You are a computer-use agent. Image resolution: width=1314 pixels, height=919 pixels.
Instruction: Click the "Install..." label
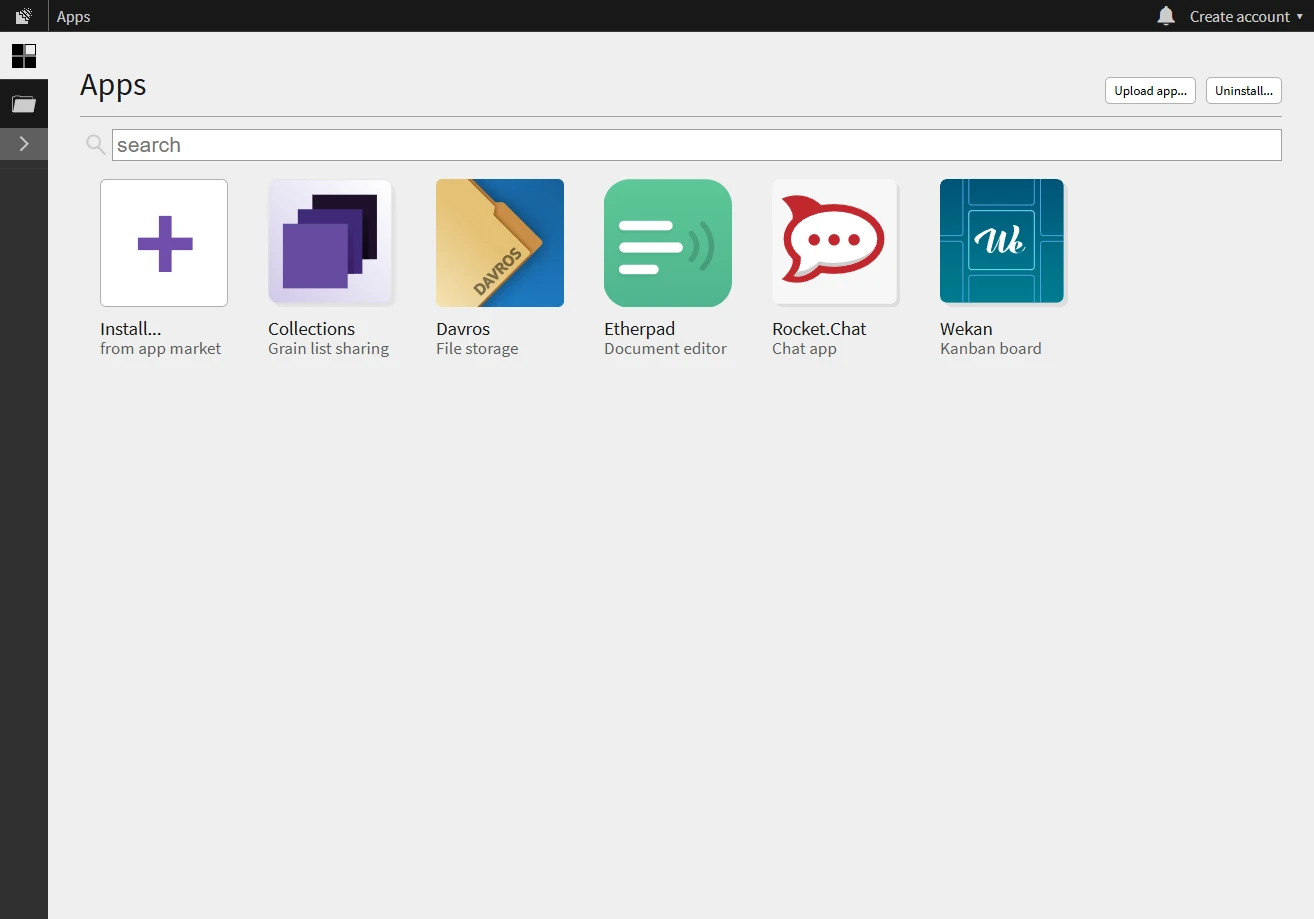[x=130, y=329]
